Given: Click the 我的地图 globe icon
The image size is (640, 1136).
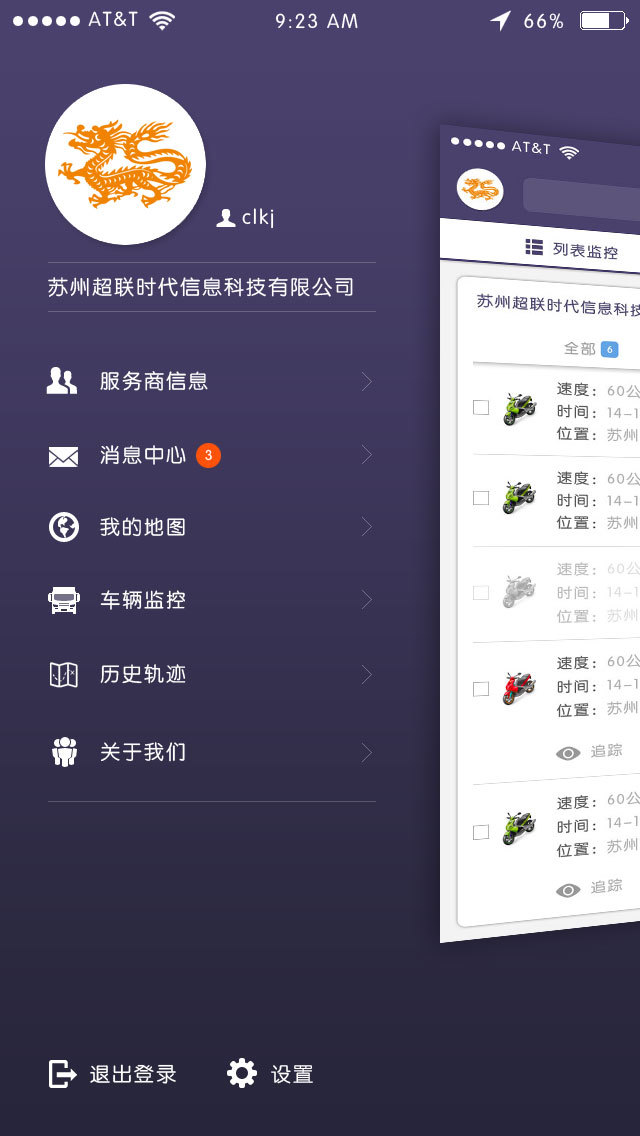Looking at the screenshot, I should click(x=64, y=527).
